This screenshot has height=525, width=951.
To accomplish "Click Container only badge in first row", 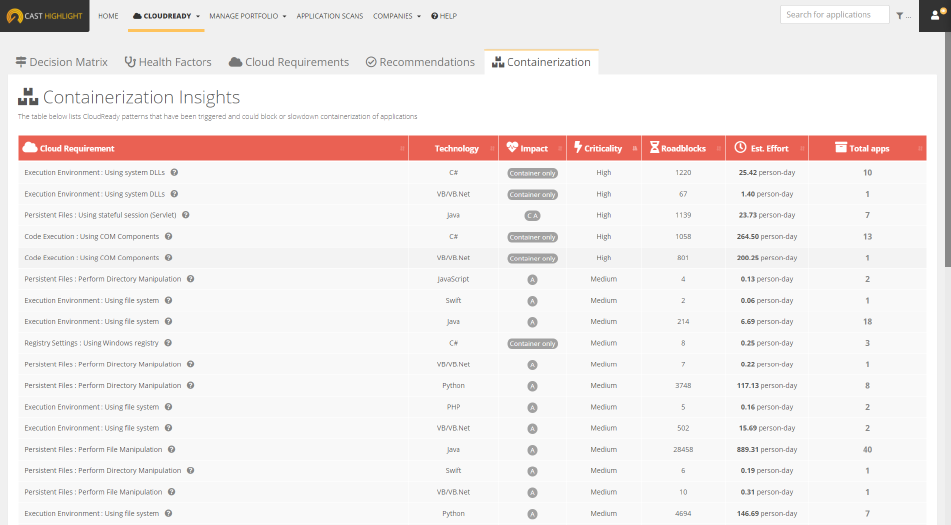I will pyautogui.click(x=532, y=173).
